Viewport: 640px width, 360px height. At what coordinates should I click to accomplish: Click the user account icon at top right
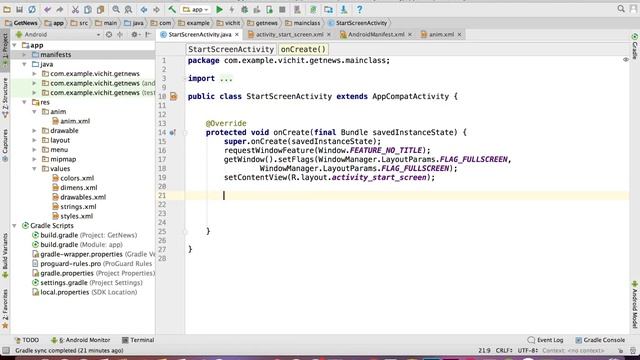pyautogui.click(x=633, y=9)
